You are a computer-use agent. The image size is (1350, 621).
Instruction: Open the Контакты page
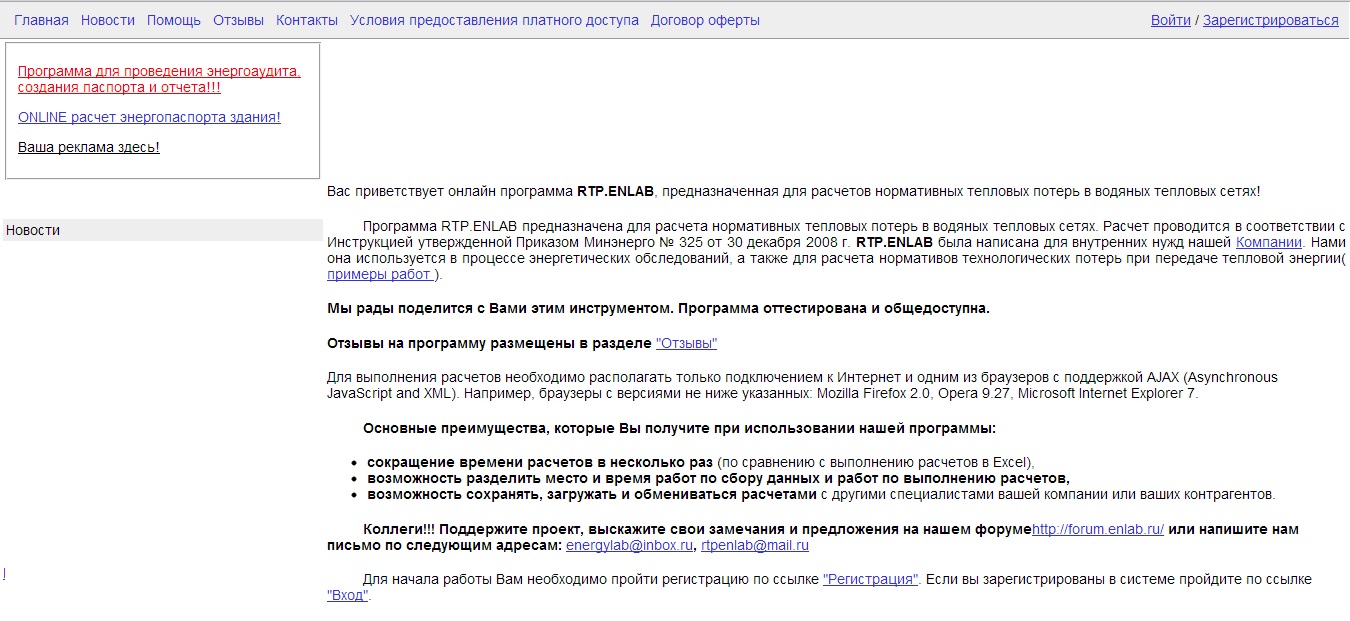[x=307, y=20]
